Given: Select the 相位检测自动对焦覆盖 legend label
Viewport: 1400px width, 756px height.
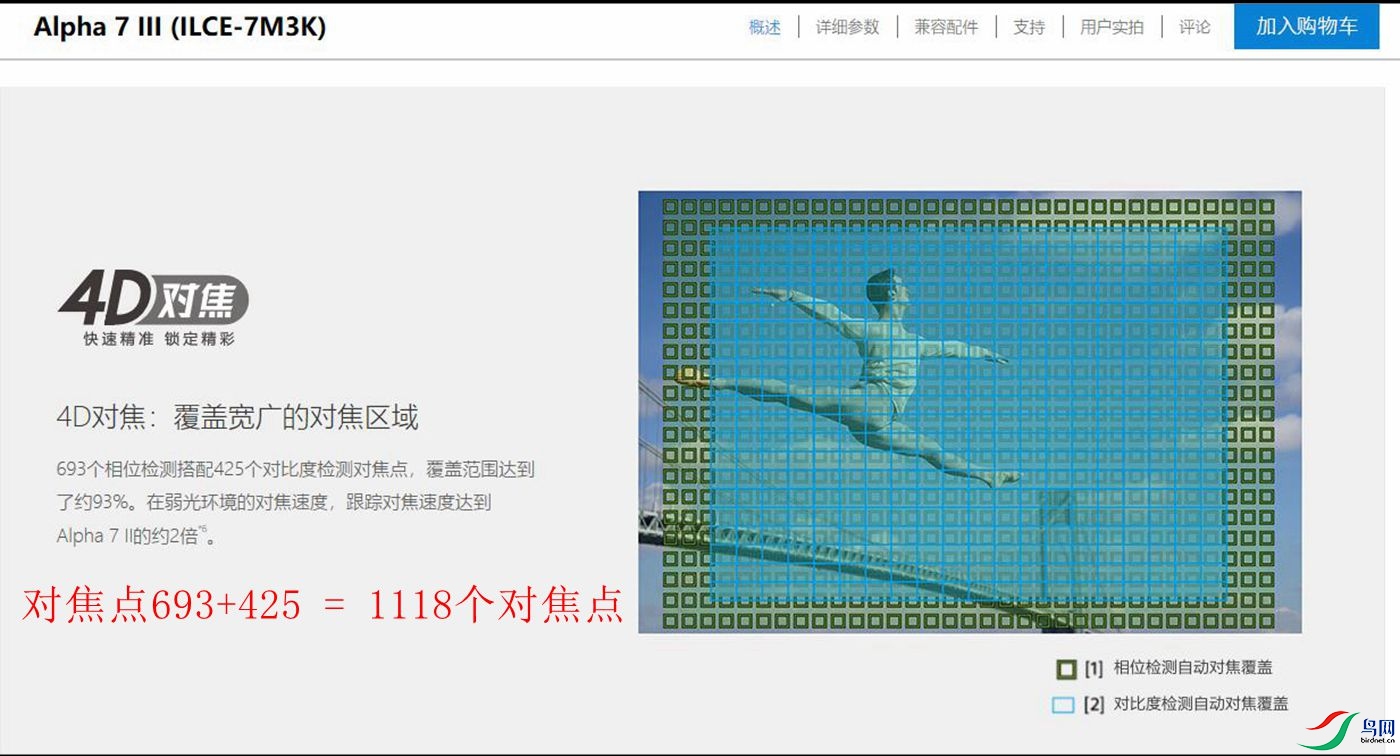Looking at the screenshot, I should (1192, 668).
